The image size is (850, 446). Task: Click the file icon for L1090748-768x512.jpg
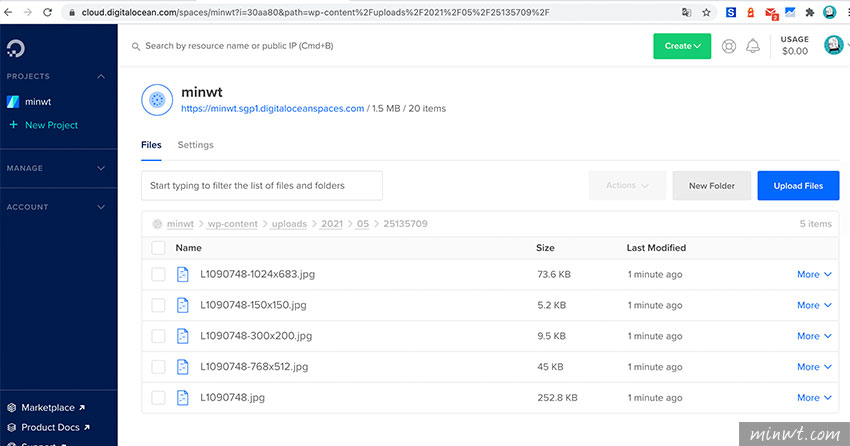point(183,367)
